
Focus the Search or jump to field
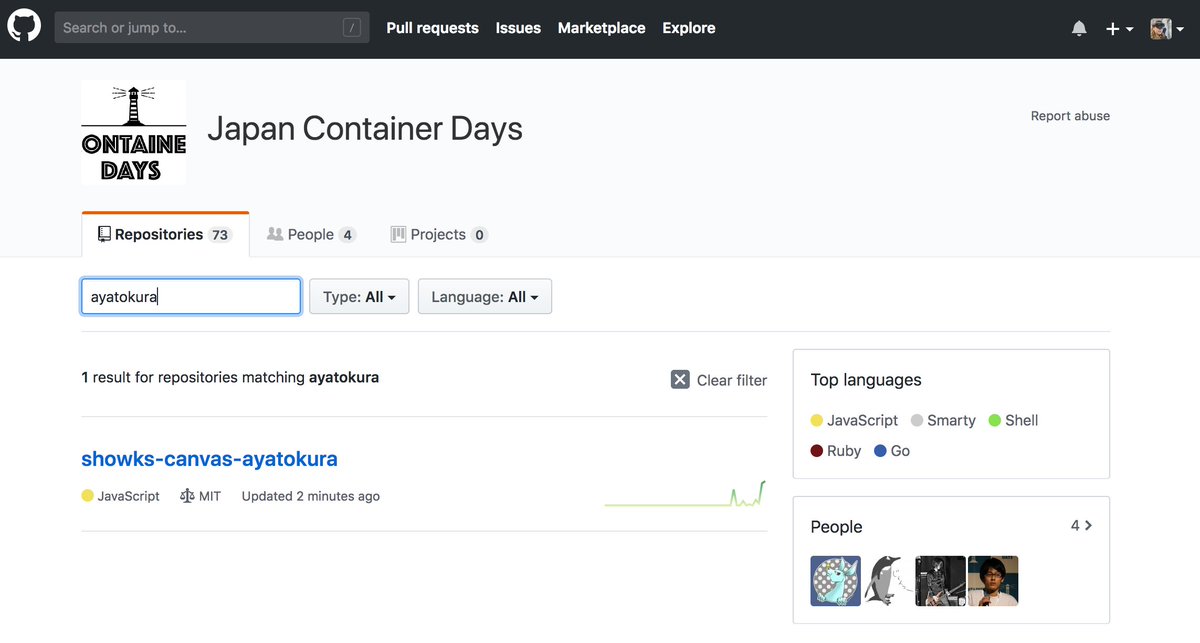212,28
